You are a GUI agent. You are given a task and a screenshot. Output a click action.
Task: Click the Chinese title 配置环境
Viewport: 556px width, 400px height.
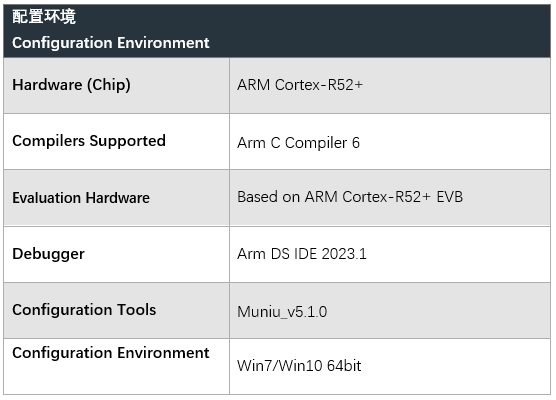[44, 17]
